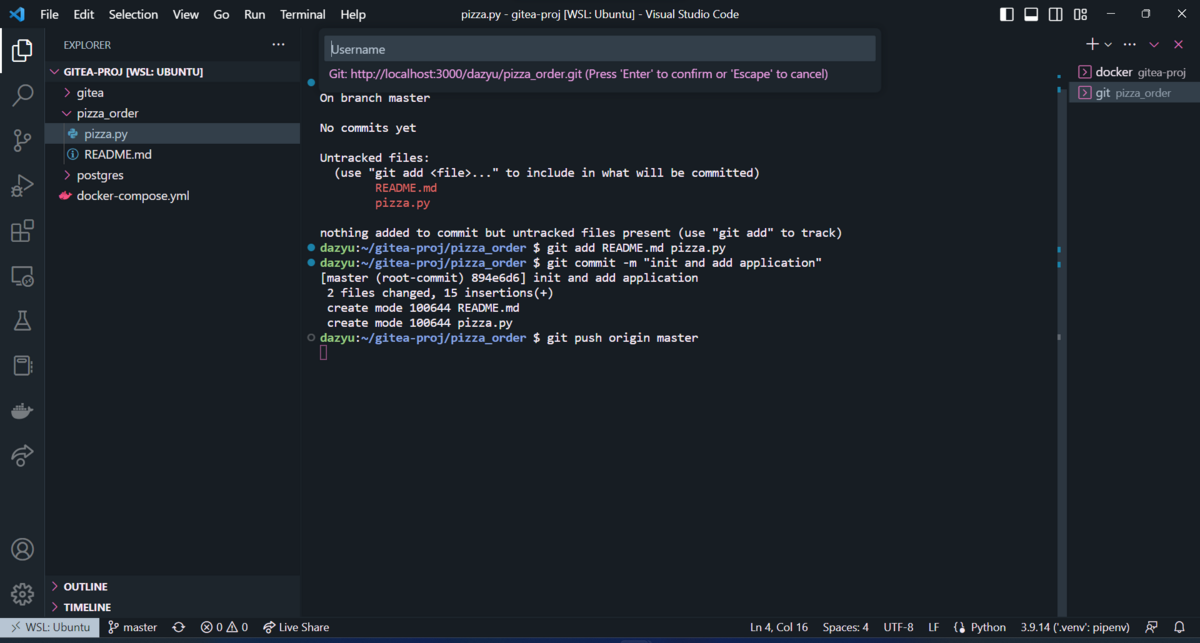Image resolution: width=1200 pixels, height=643 pixels.
Task: Select the docker gitea-proj terminal
Action: (1132, 72)
